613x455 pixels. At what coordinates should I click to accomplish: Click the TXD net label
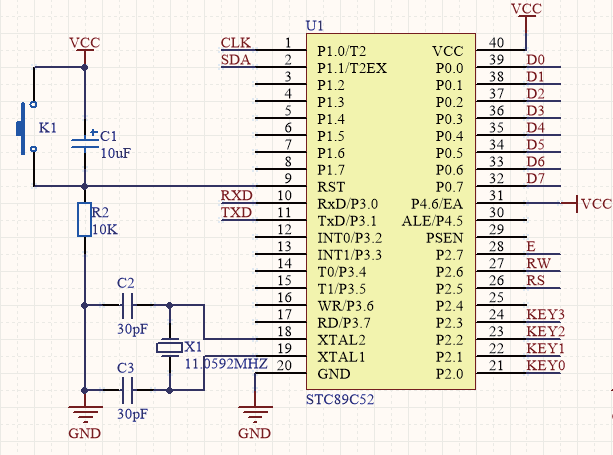coord(237,212)
